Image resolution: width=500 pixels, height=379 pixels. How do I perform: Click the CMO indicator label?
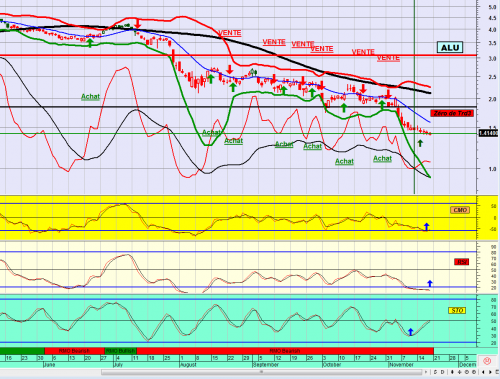460,210
